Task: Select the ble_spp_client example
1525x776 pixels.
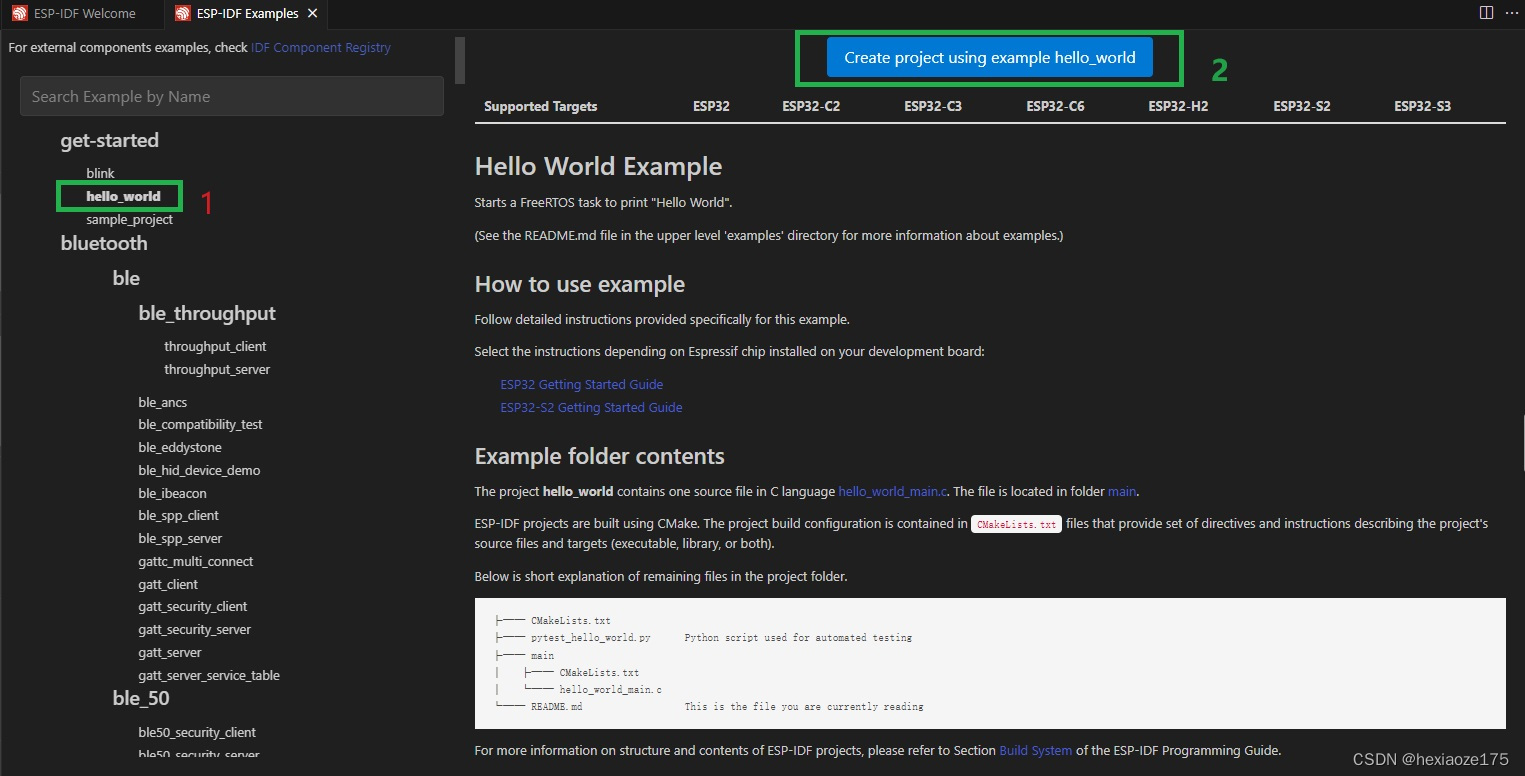Action: point(178,515)
